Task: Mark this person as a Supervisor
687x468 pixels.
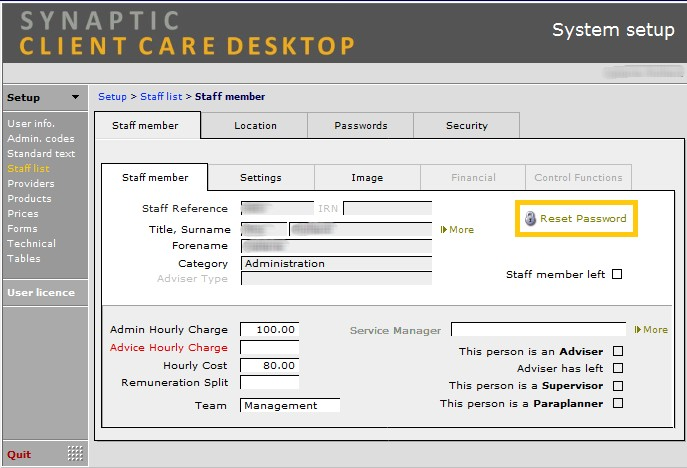Action: (x=618, y=386)
